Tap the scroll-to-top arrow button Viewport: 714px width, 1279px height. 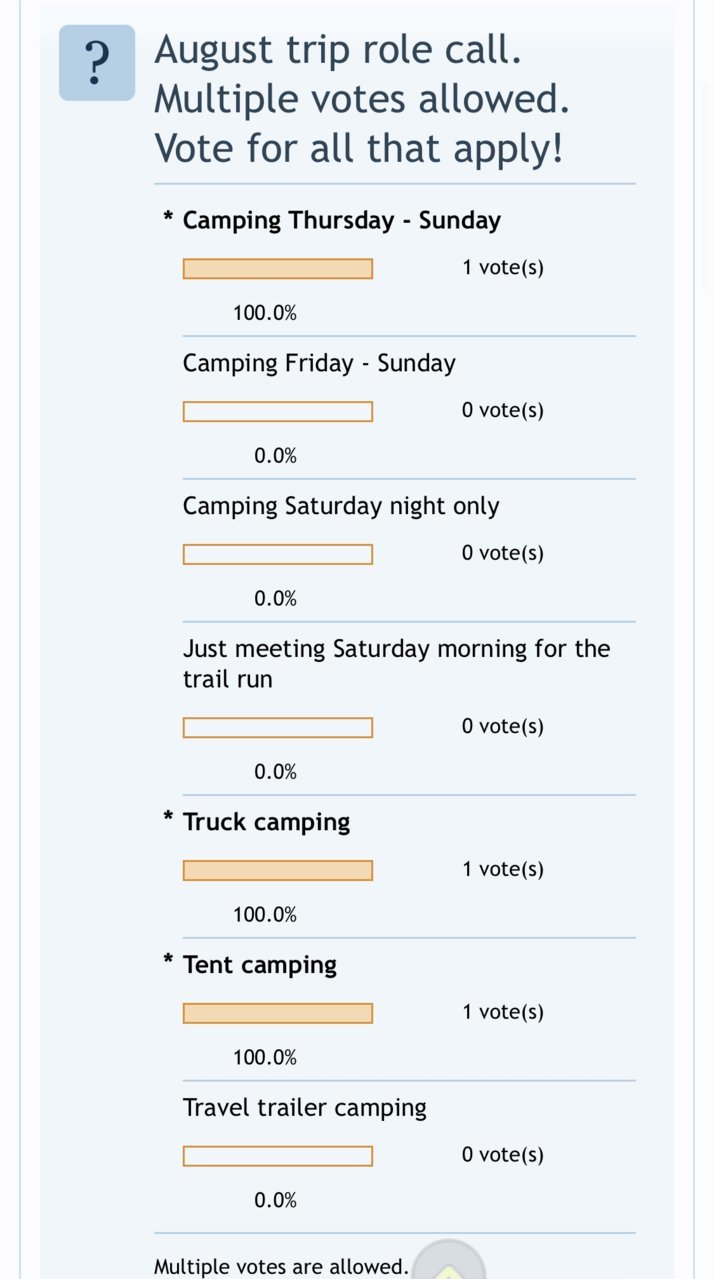point(449,1260)
